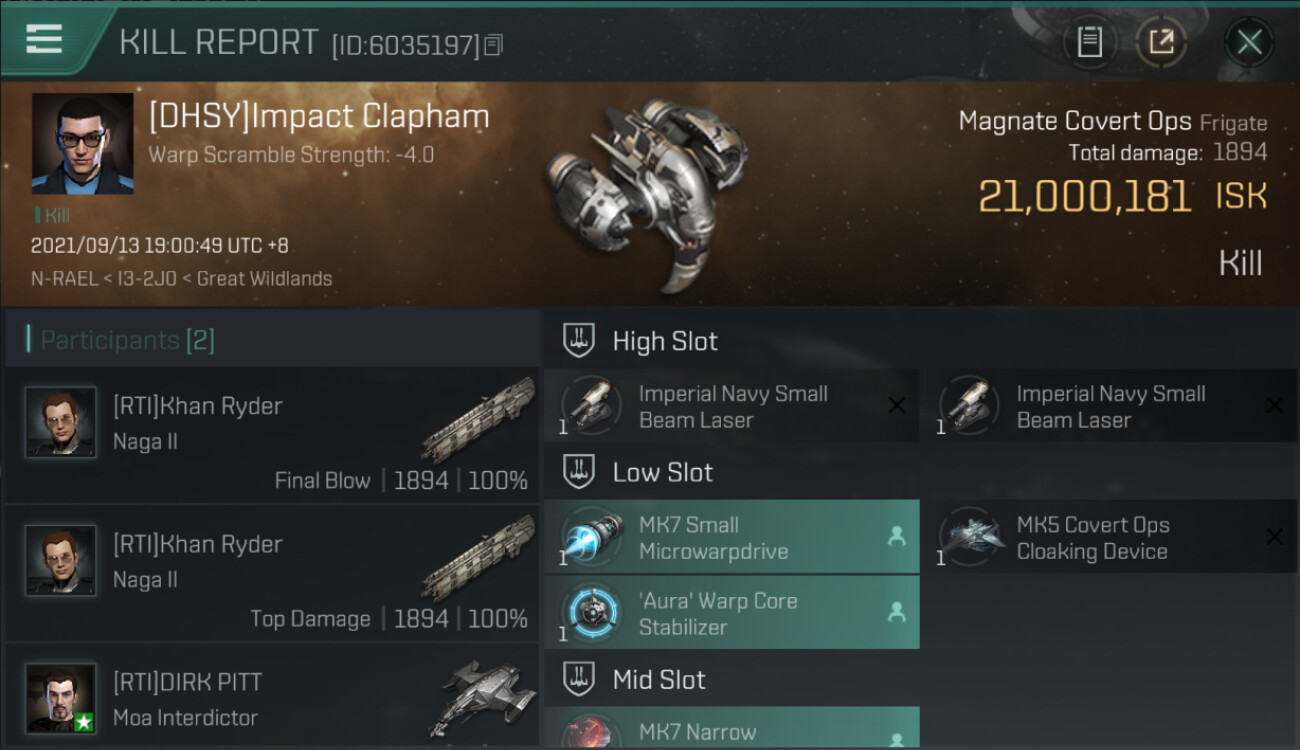Copy the kill report ID icon
The image size is (1300, 750).
pos(493,45)
